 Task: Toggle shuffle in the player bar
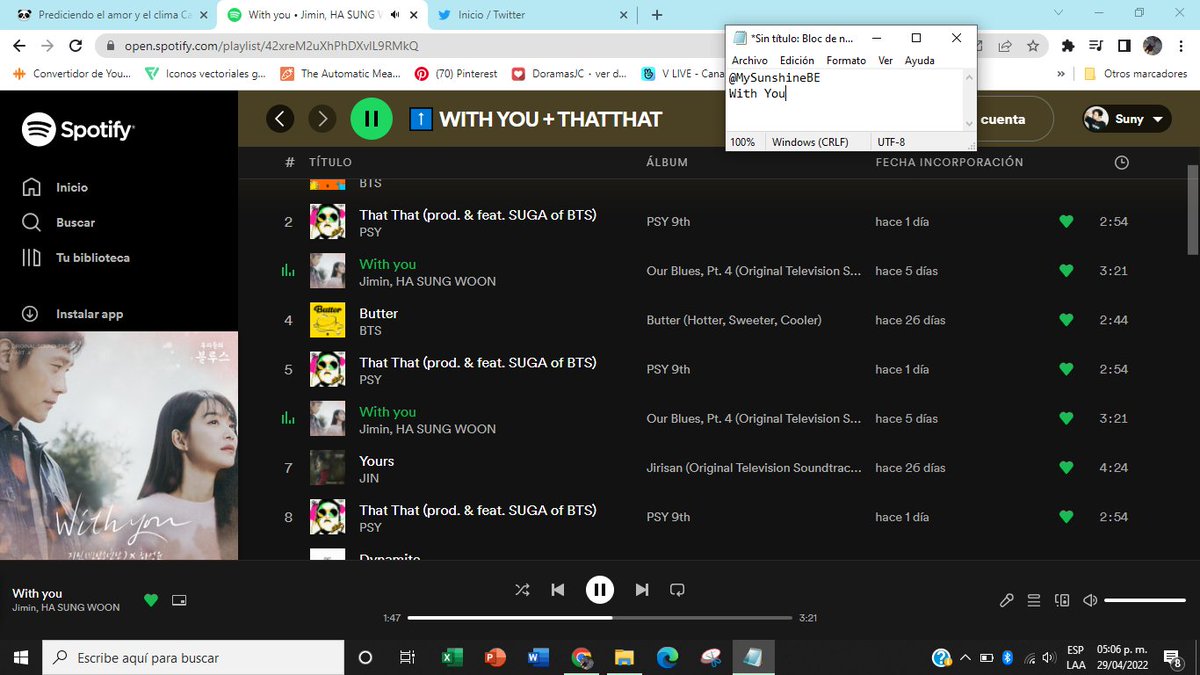click(x=522, y=590)
